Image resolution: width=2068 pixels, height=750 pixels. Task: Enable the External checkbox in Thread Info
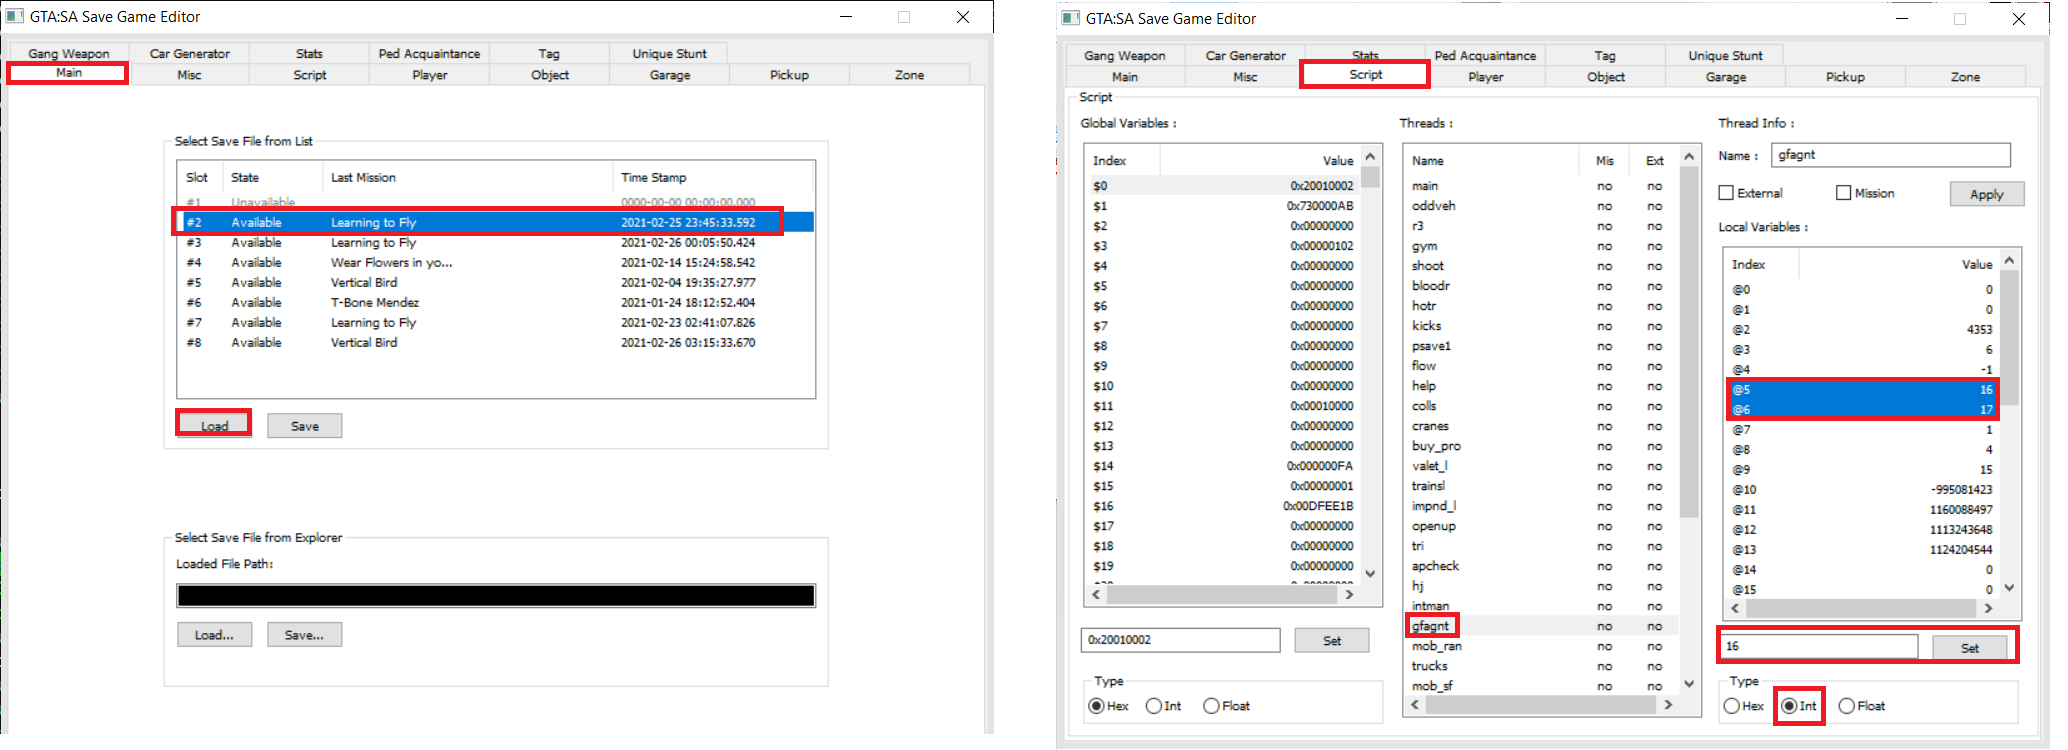pos(1726,193)
